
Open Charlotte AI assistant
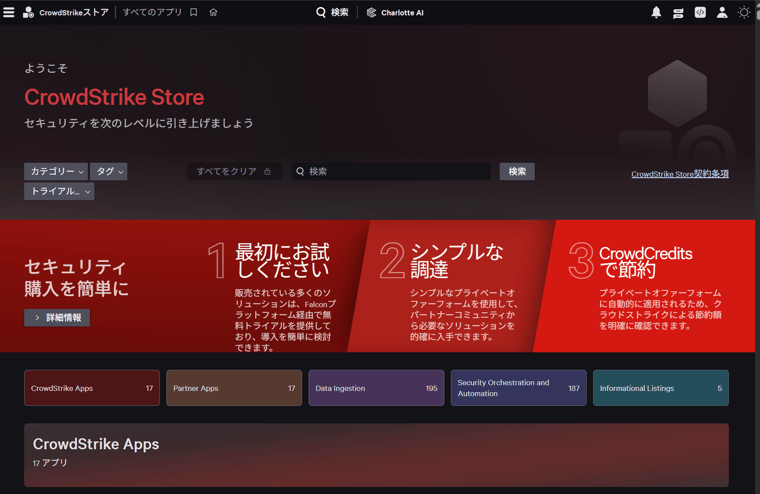pos(395,13)
